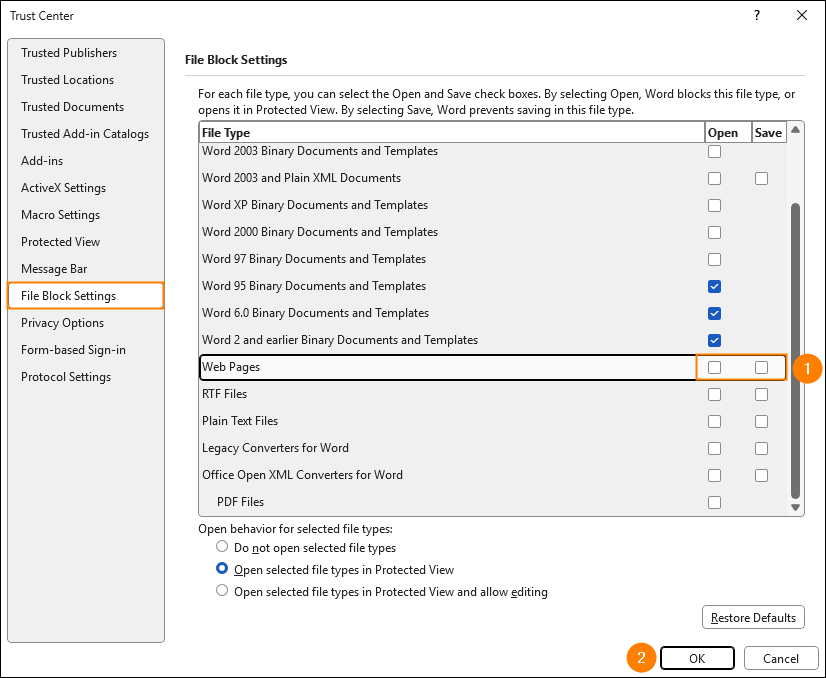Viewport: 826px width, 678px height.
Task: Click the Open column header
Action: coord(728,133)
